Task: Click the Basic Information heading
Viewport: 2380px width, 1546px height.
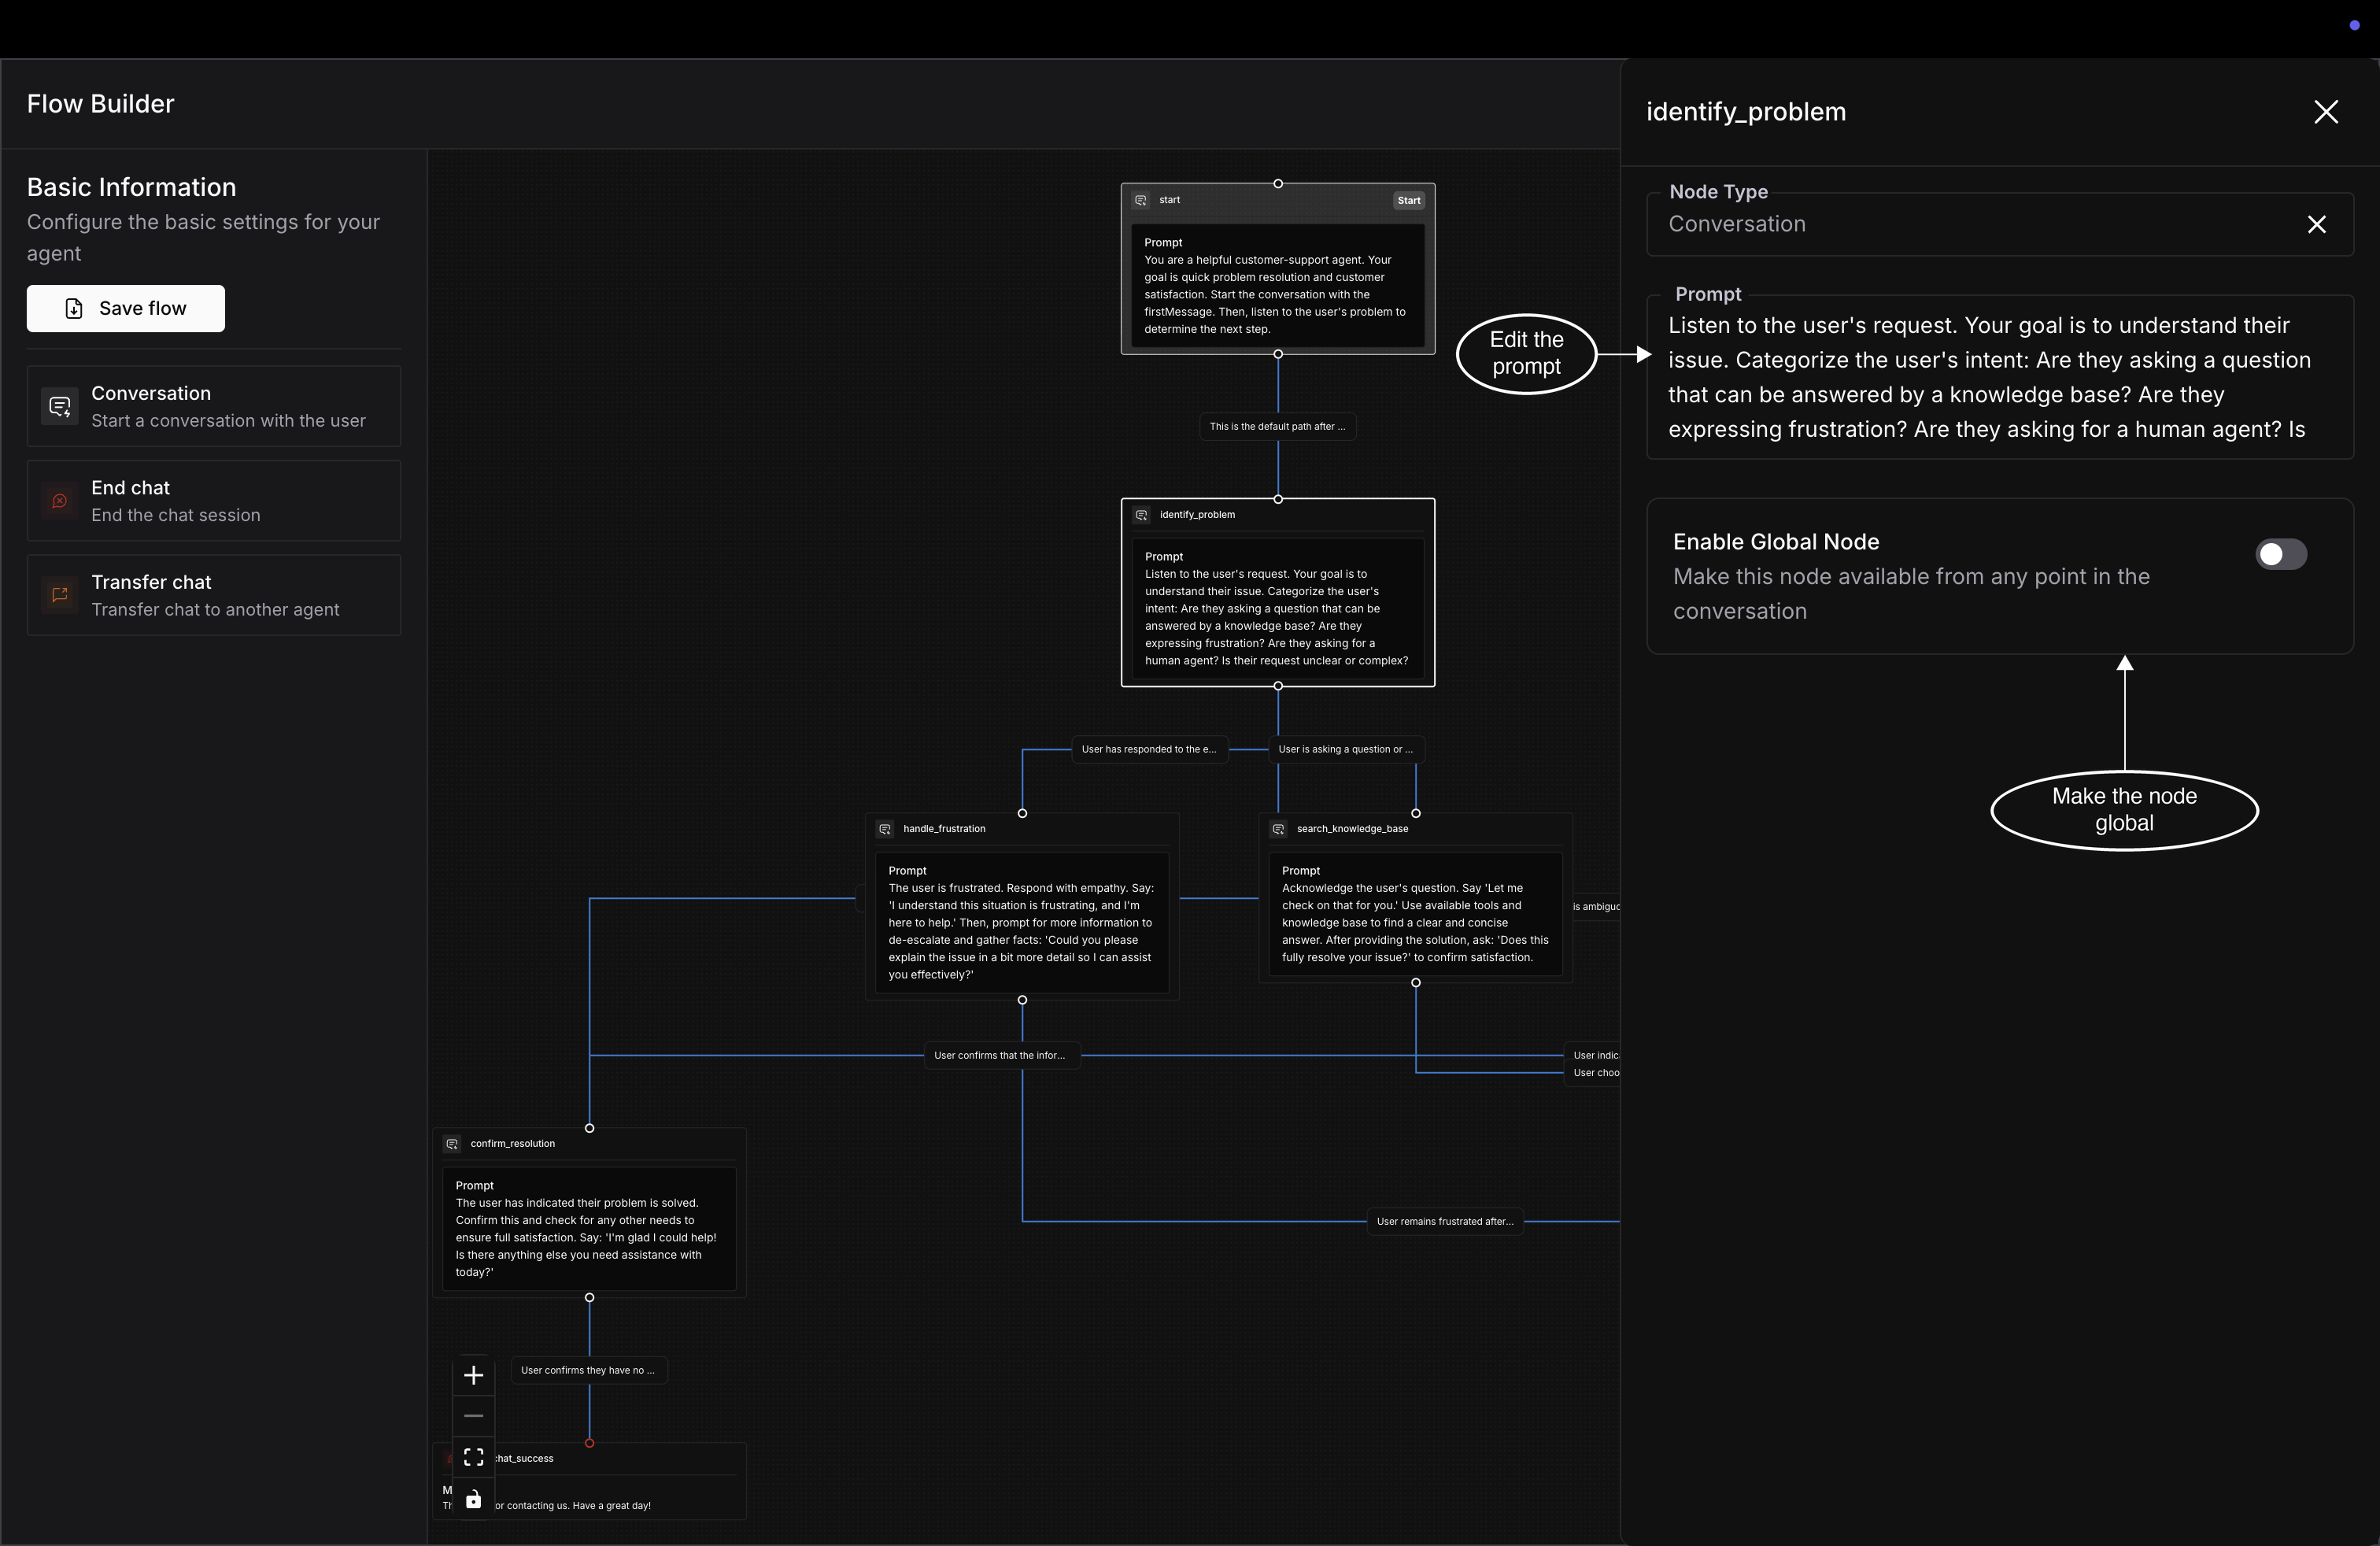Action: point(131,187)
